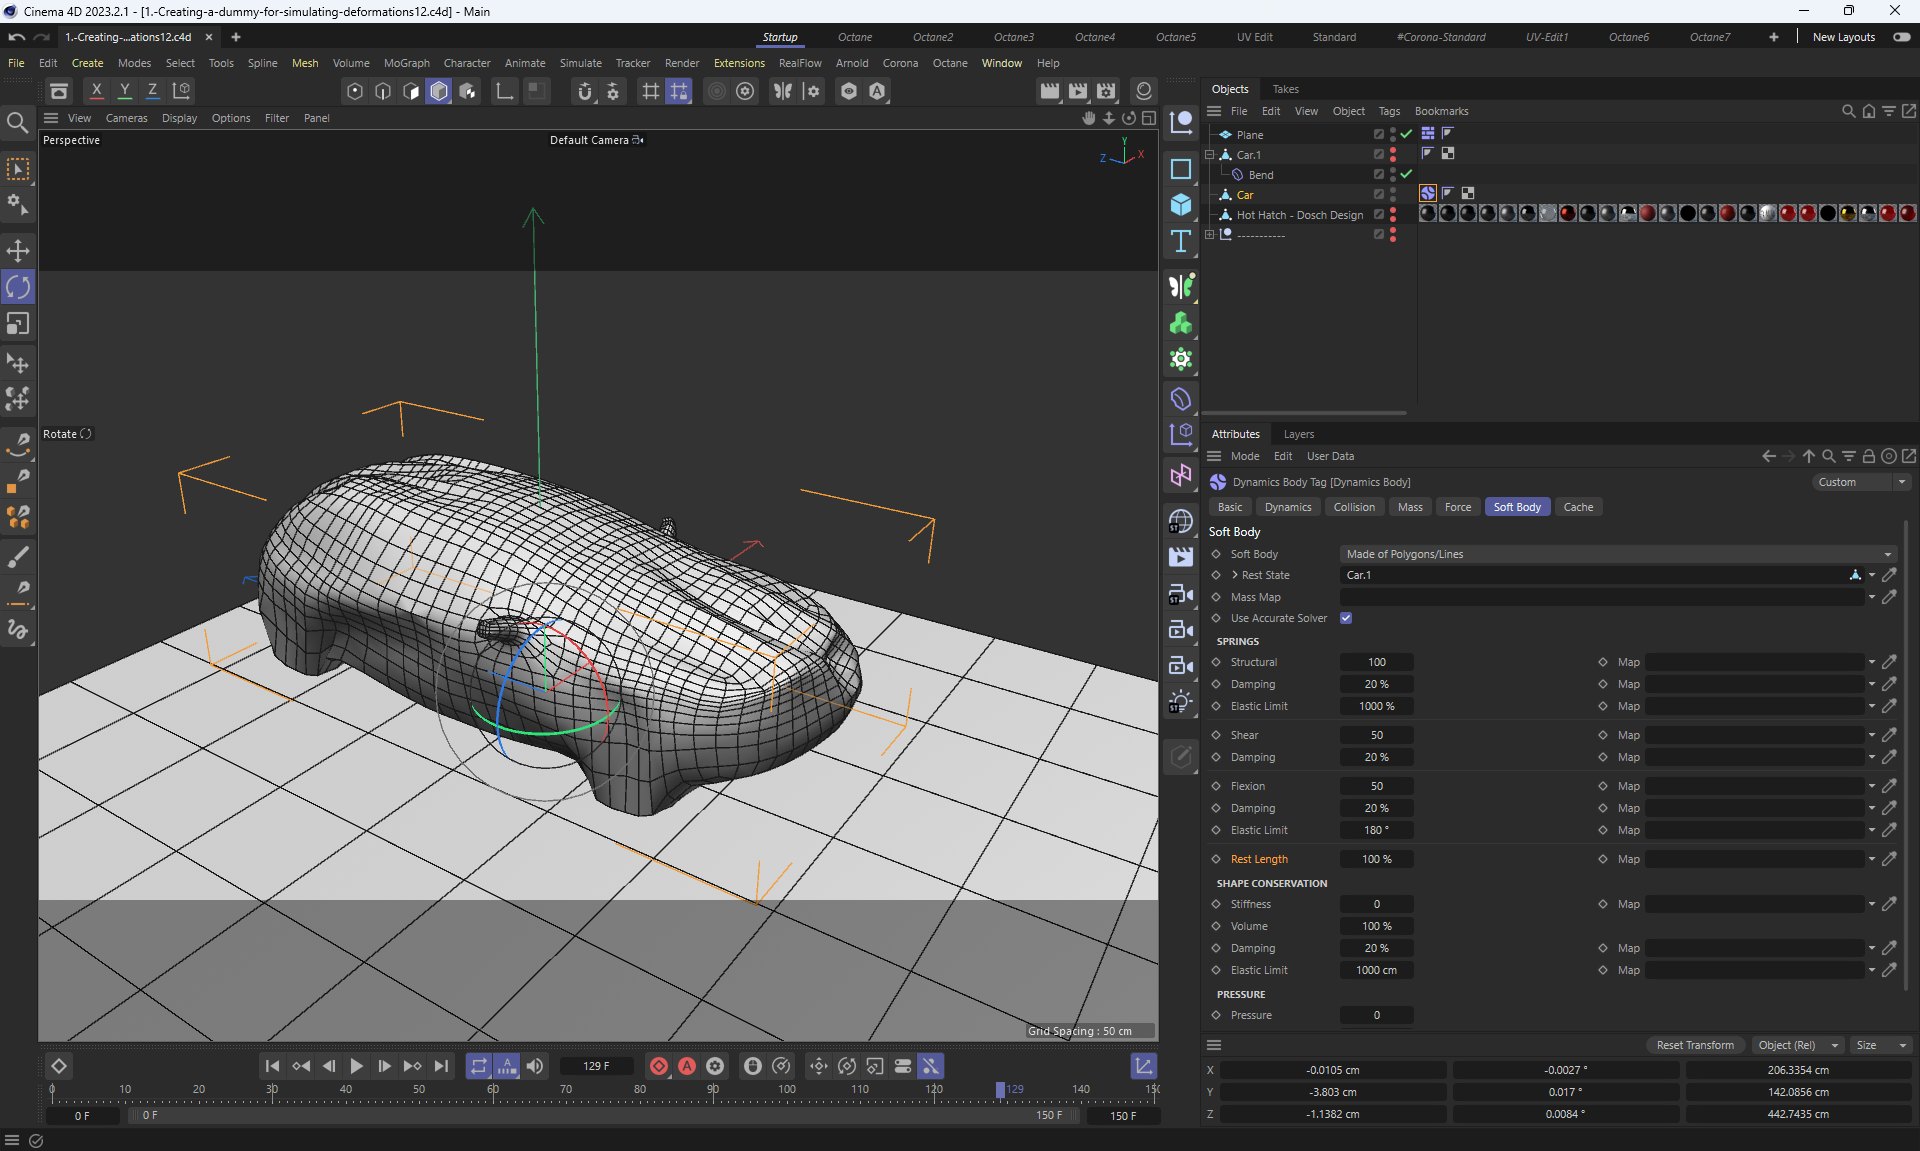
Task: Click the Cube primitive icon
Action: pyautogui.click(x=1181, y=205)
